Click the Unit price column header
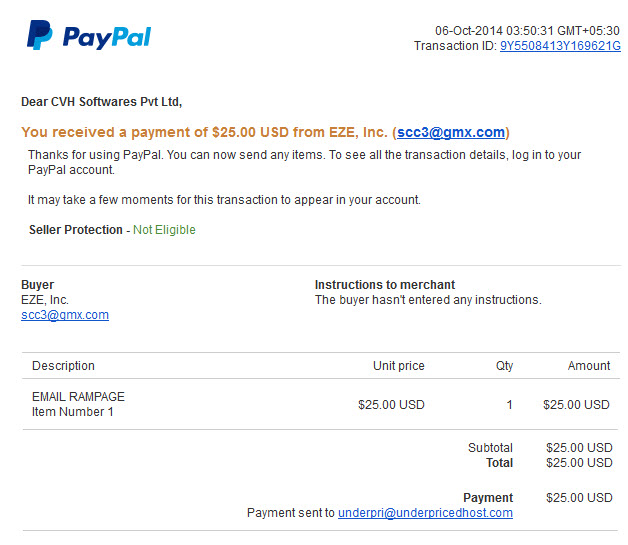The width and height of the screenshot is (628, 545). point(399,366)
